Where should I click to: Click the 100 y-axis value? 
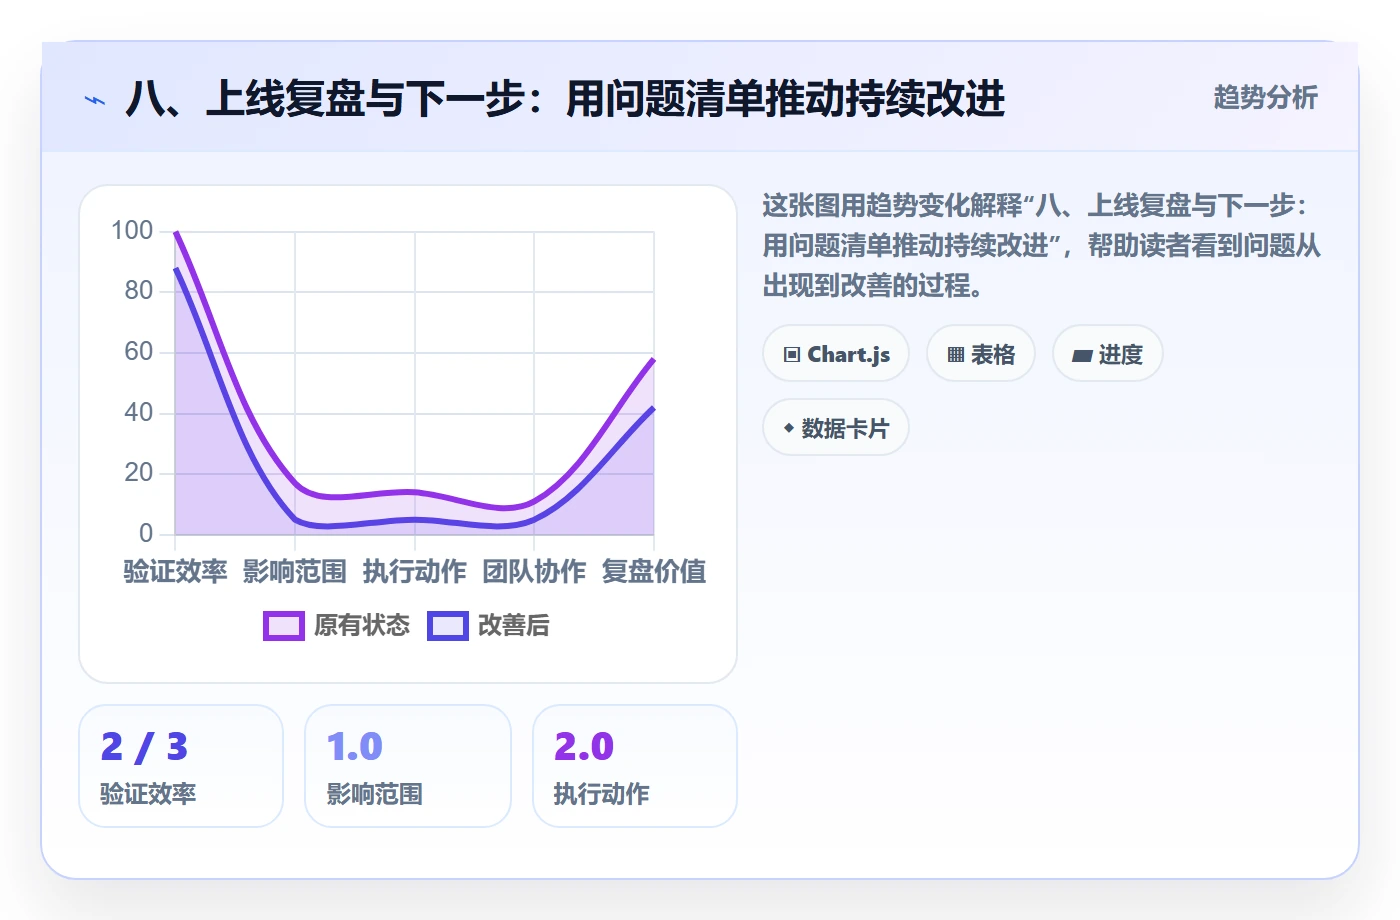pos(132,231)
